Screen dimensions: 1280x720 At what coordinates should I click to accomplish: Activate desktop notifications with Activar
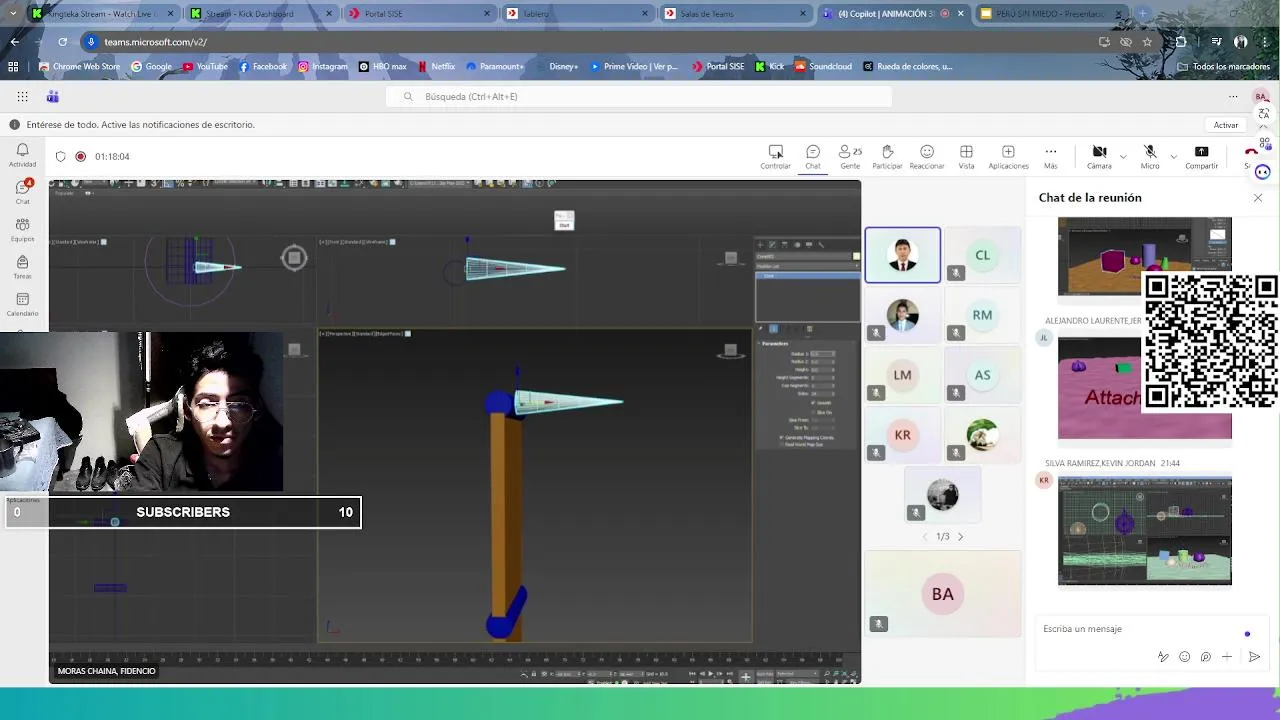tap(1226, 125)
